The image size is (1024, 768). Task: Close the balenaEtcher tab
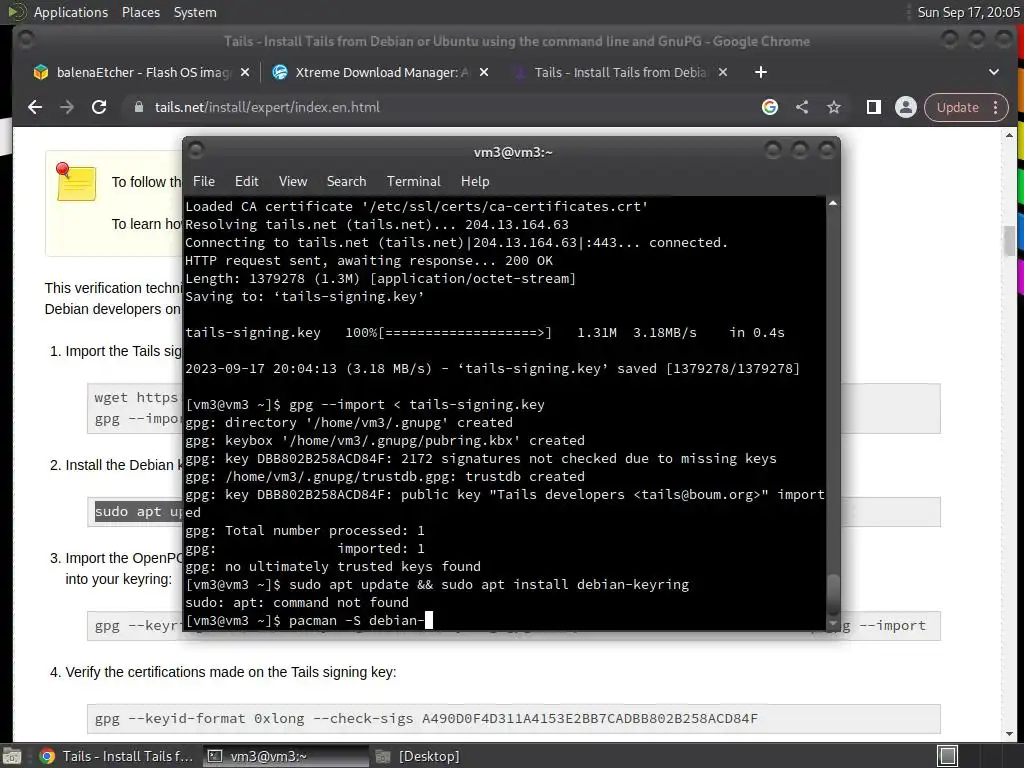coord(245,72)
